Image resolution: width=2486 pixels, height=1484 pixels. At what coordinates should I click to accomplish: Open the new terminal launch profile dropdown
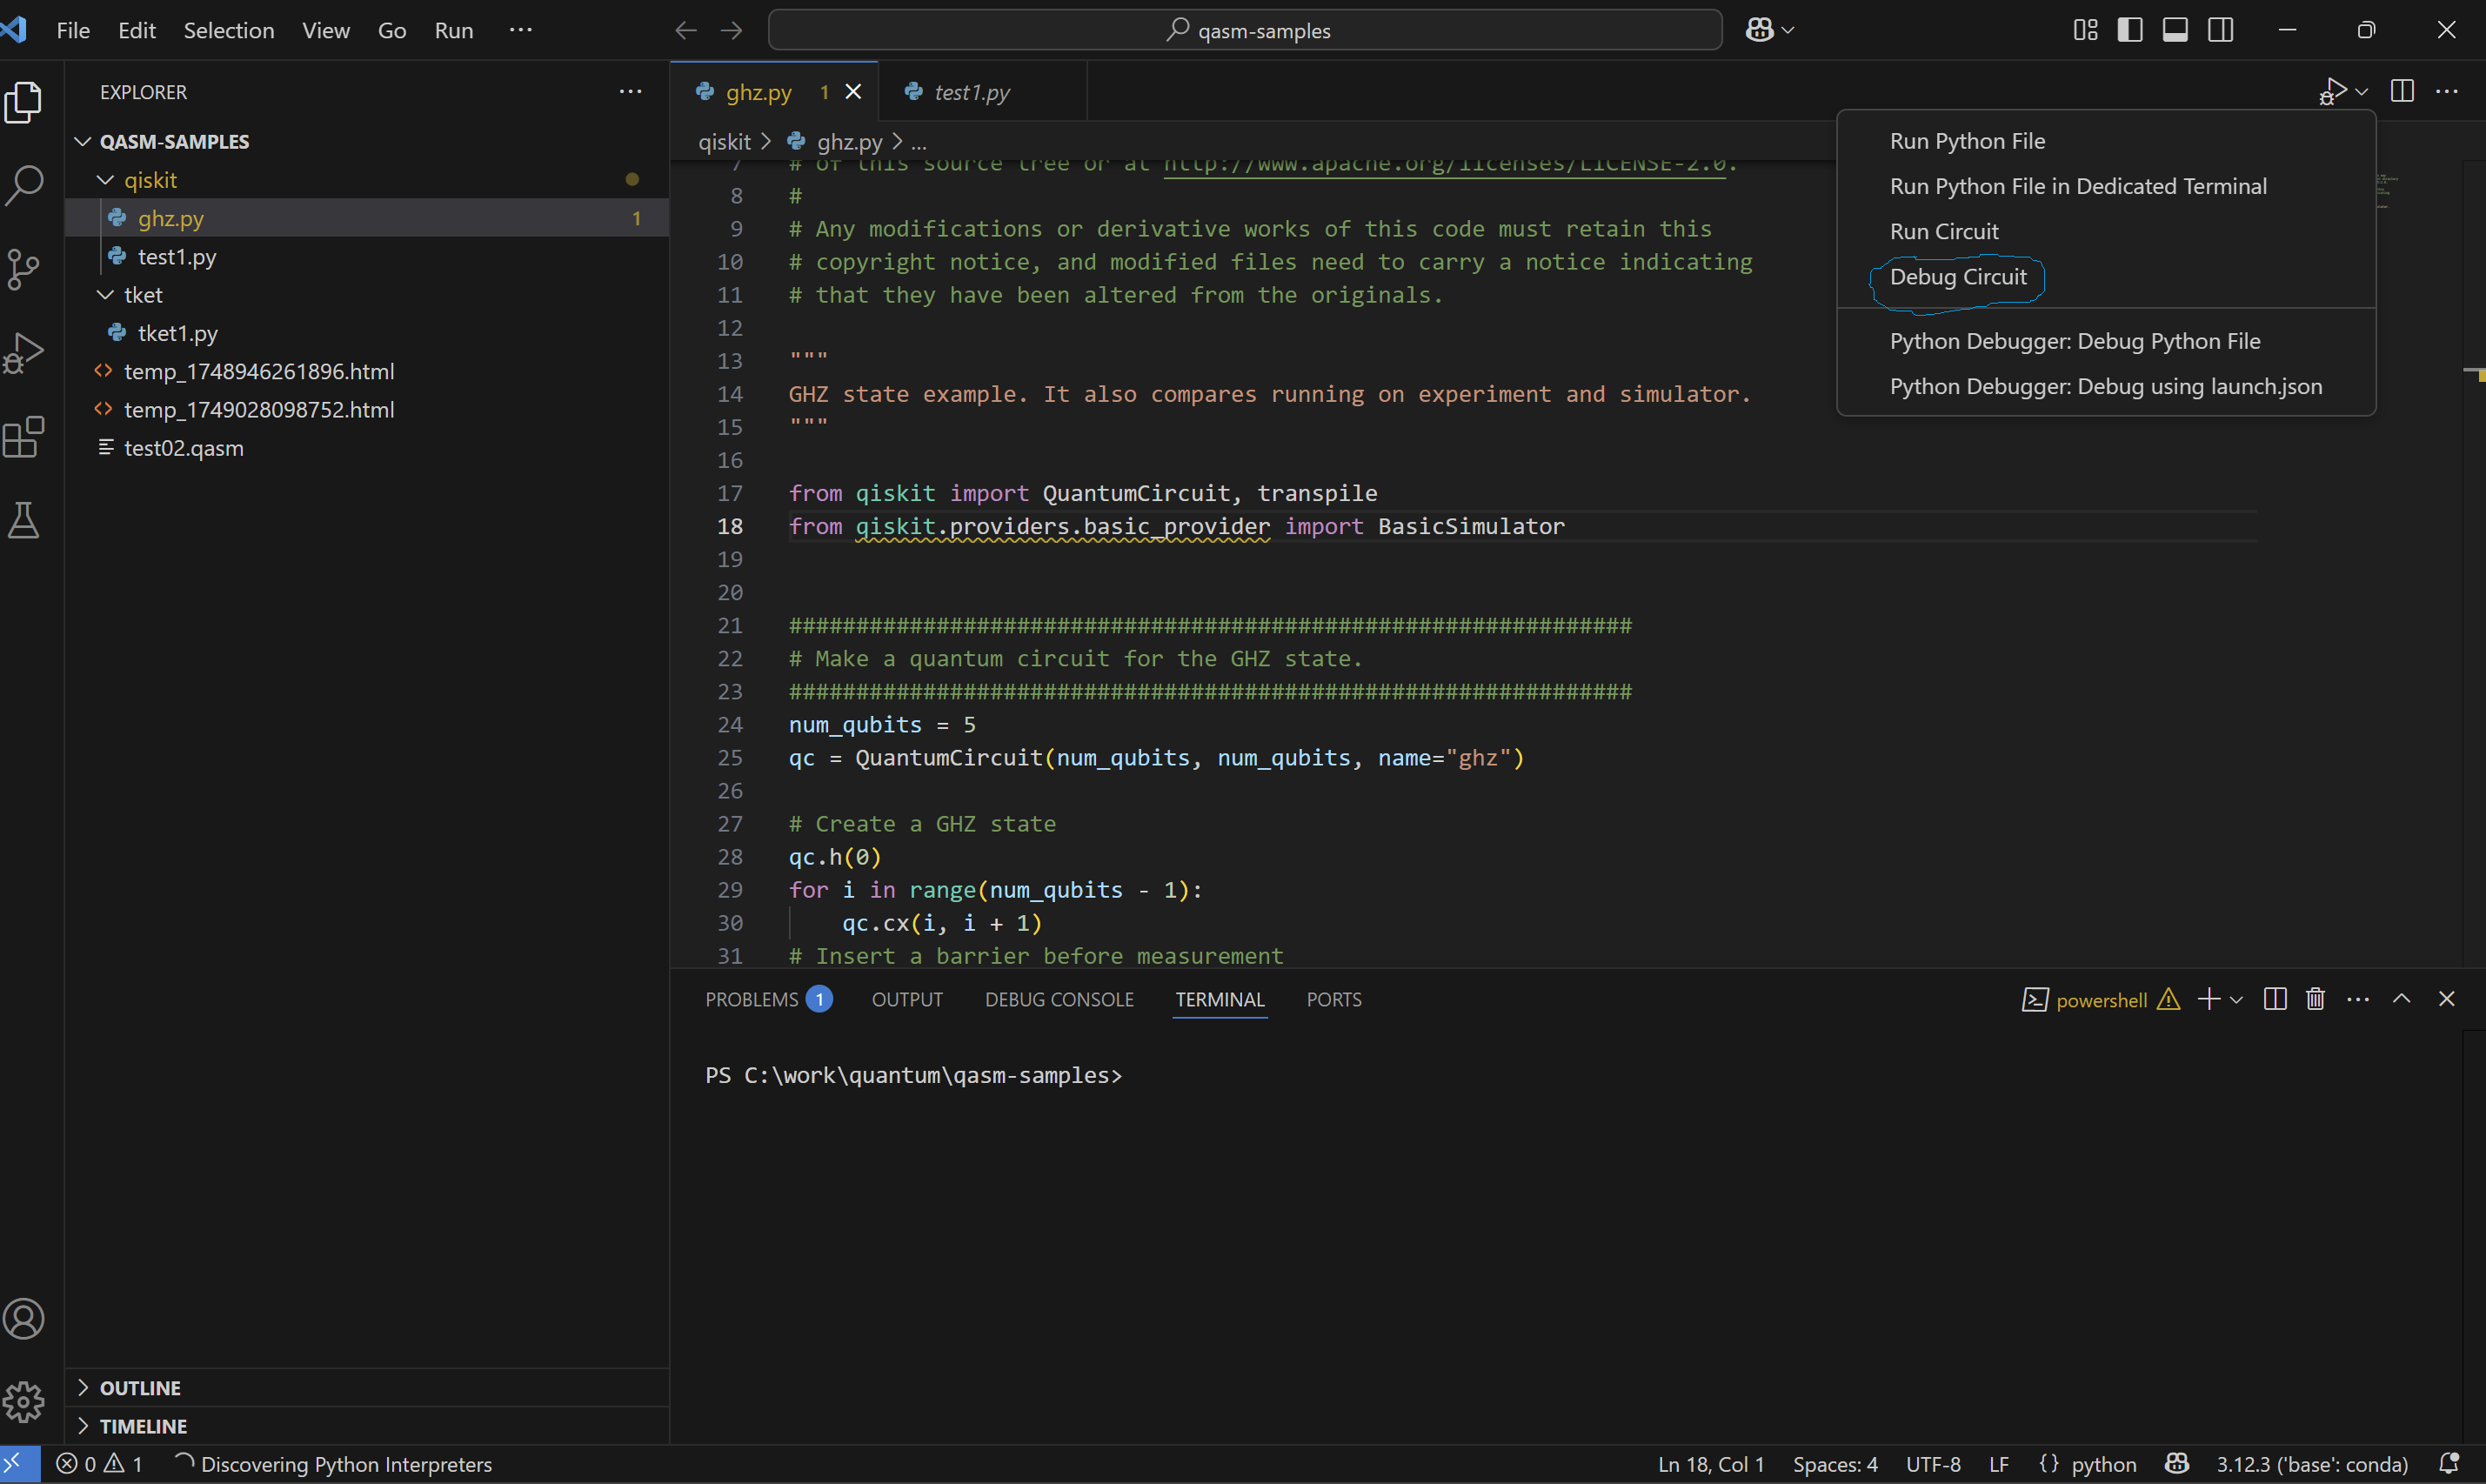point(2237,1000)
